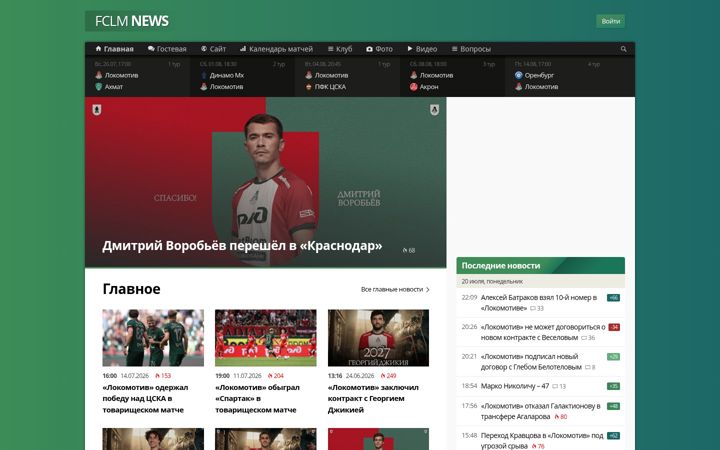Screen dimensions: 720x450
Task: Click the Войти login button
Action: click(610, 21)
